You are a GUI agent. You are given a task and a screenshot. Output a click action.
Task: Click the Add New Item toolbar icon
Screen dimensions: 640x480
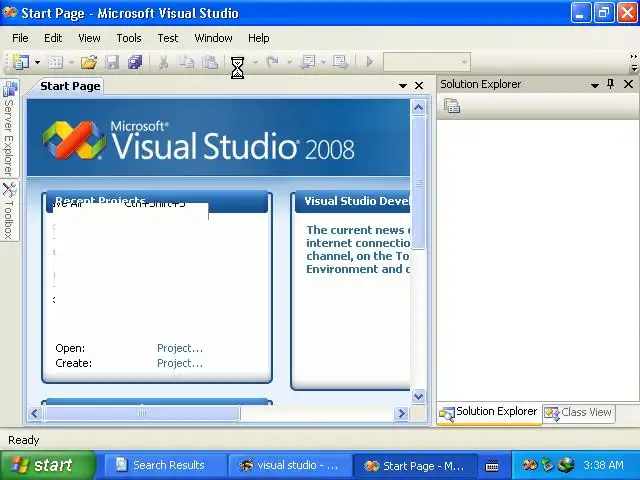pyautogui.click(x=56, y=62)
